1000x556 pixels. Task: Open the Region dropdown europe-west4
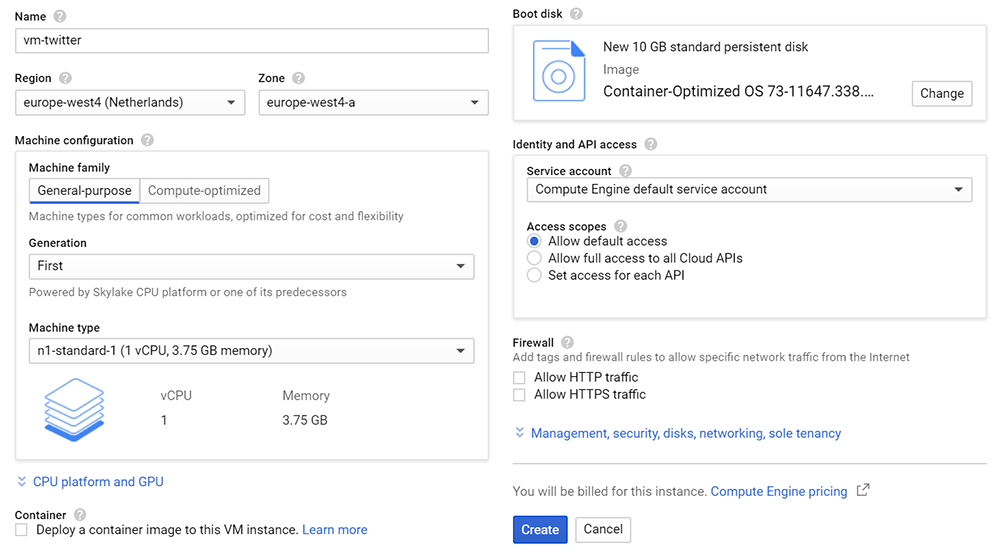pos(130,103)
